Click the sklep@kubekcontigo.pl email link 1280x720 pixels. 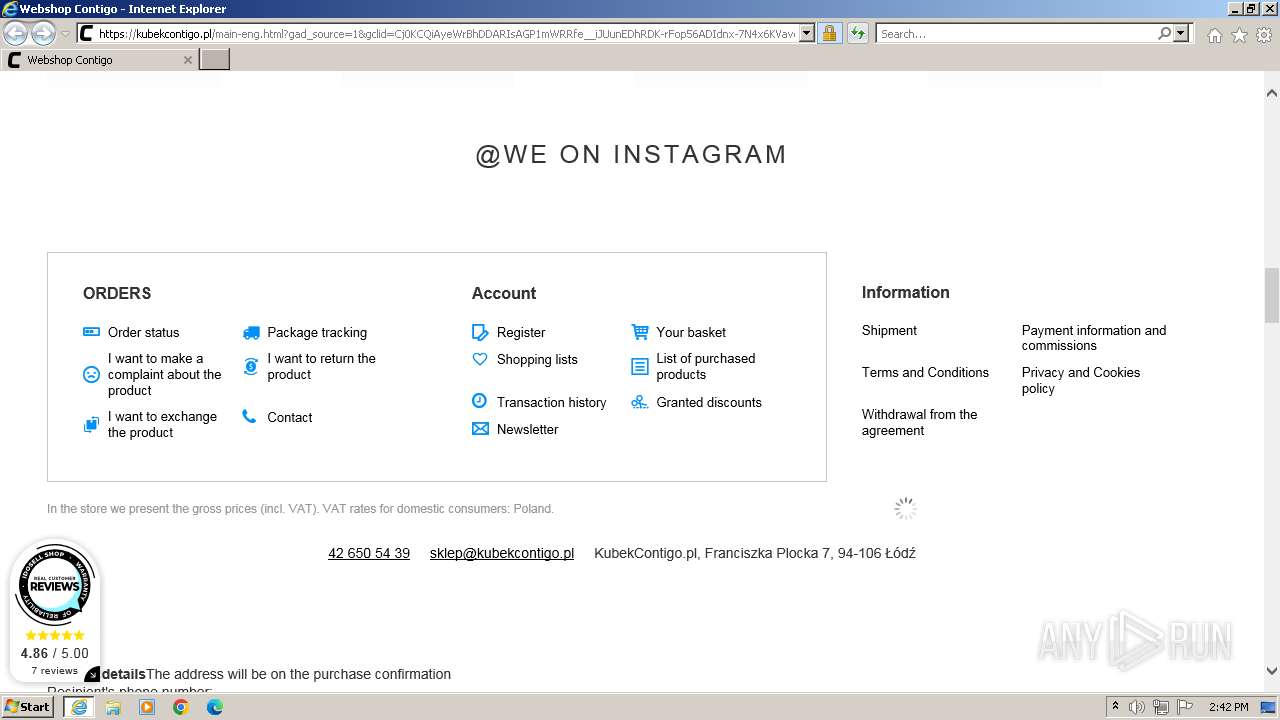pyautogui.click(x=502, y=553)
